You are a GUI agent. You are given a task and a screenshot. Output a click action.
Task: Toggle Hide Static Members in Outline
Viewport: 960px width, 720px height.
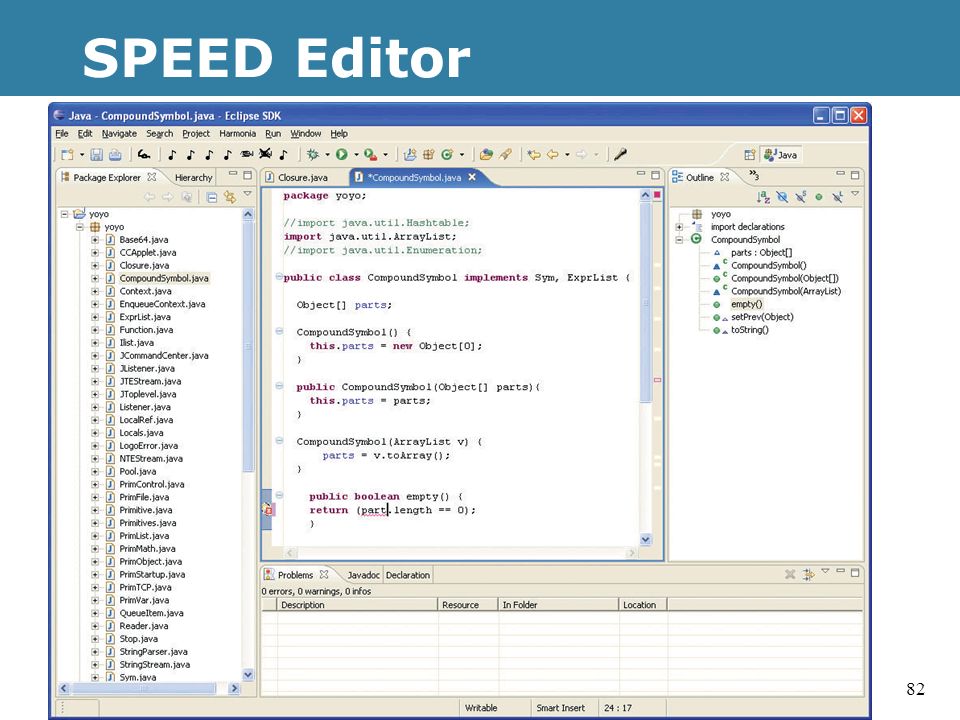pos(801,197)
